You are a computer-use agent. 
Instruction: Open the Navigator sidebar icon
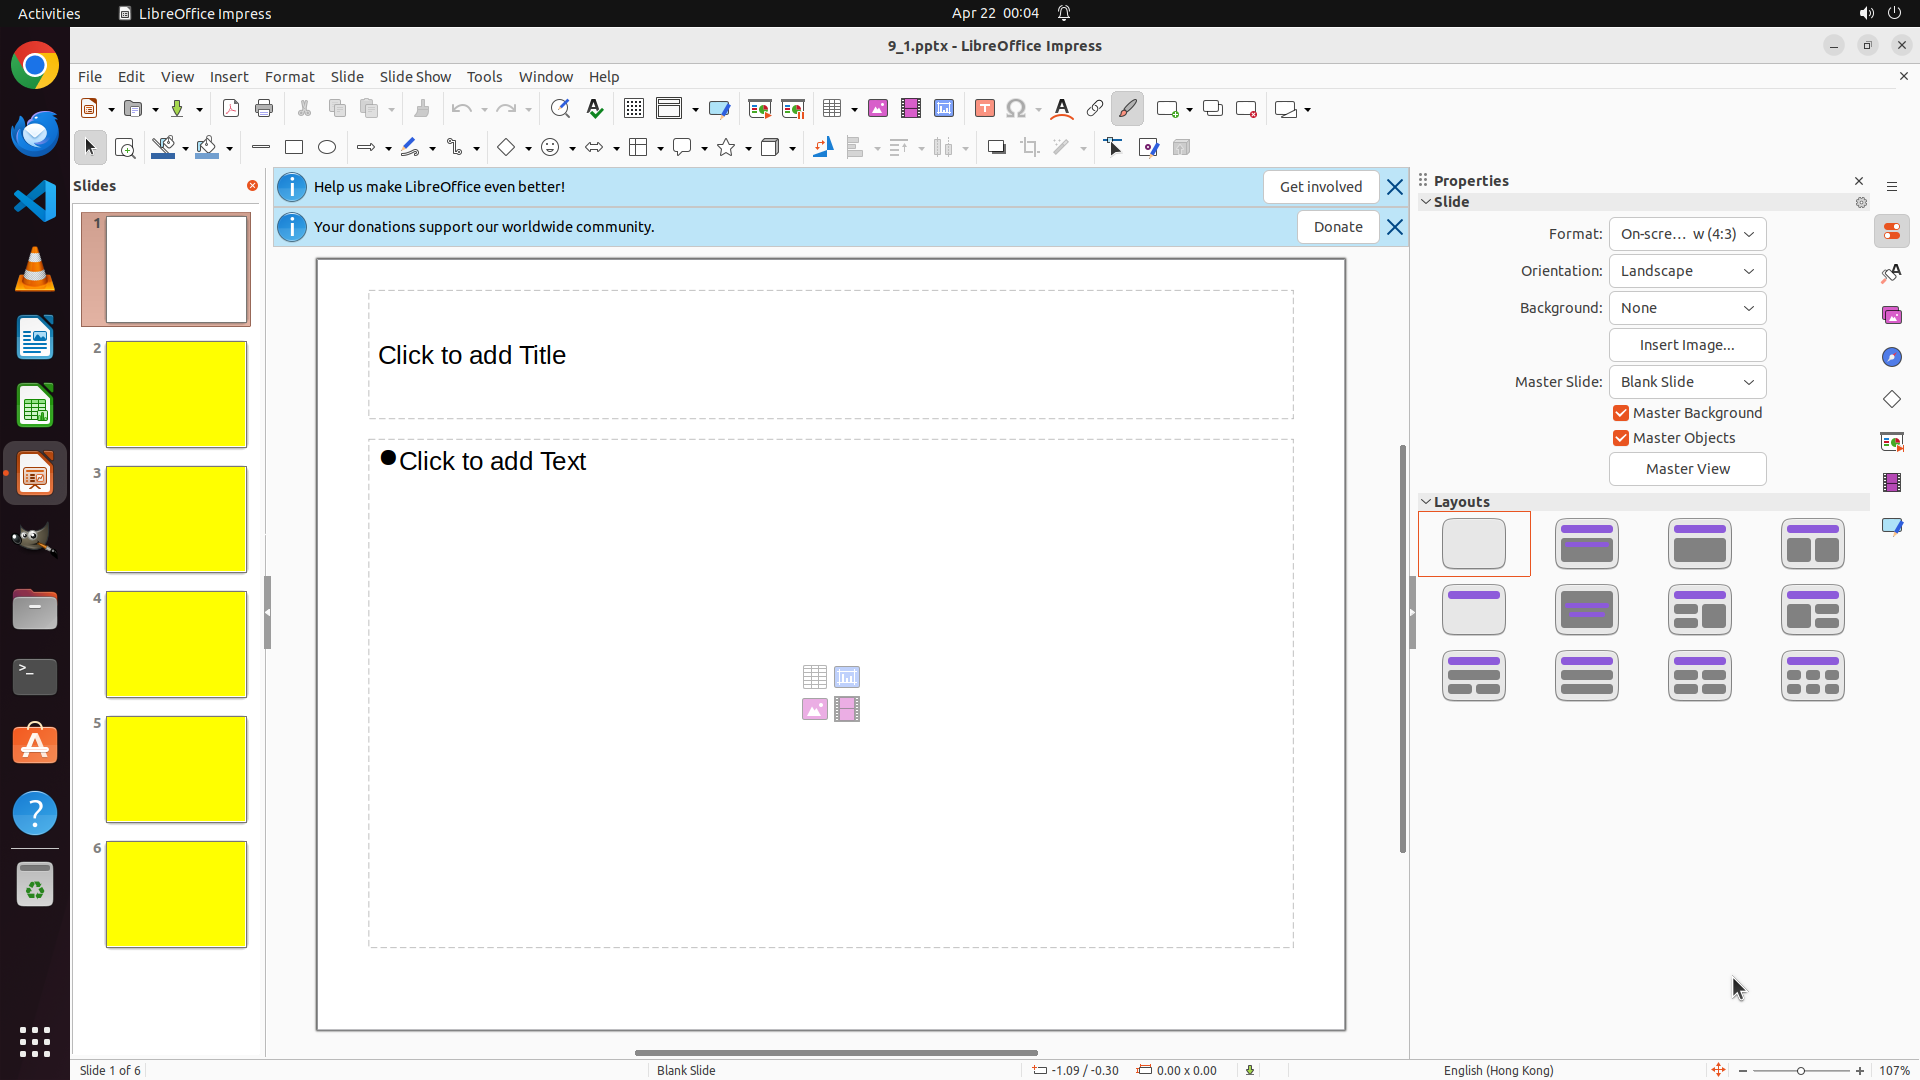(1891, 358)
